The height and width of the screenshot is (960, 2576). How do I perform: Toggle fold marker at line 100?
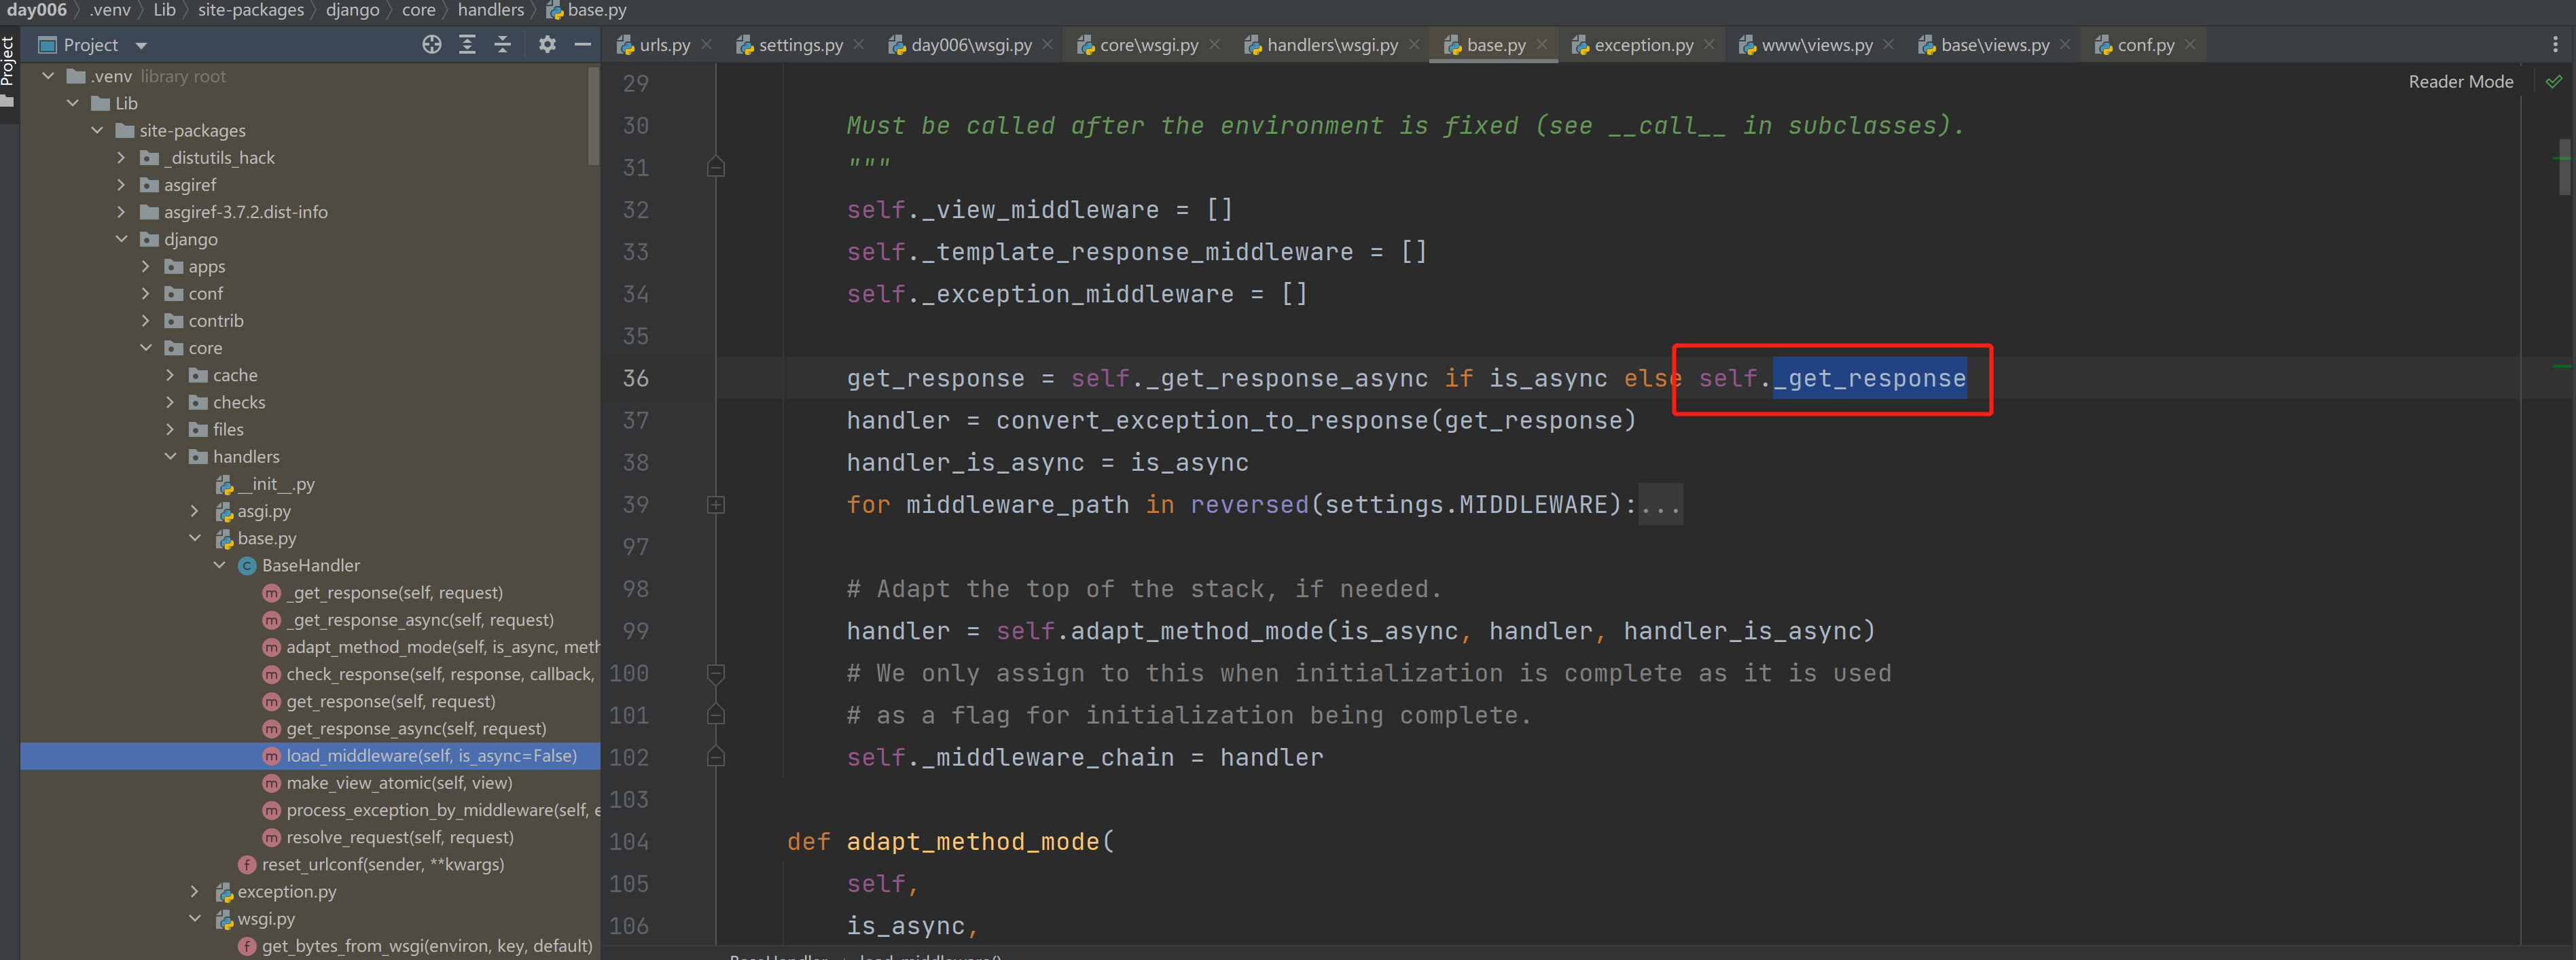click(x=716, y=673)
